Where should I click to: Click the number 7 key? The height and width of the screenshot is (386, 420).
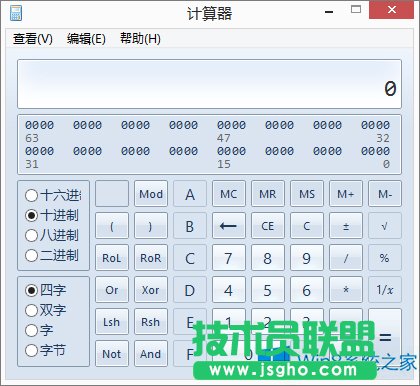pos(229,258)
